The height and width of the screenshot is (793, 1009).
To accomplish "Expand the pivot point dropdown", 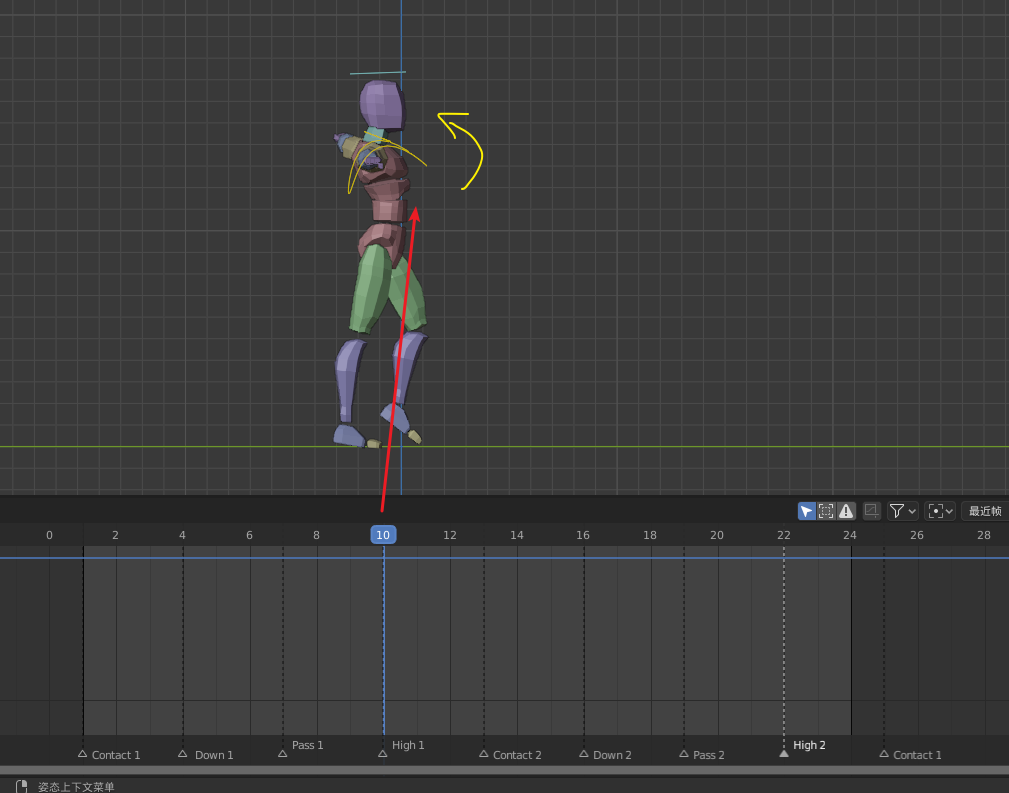I will 940,511.
